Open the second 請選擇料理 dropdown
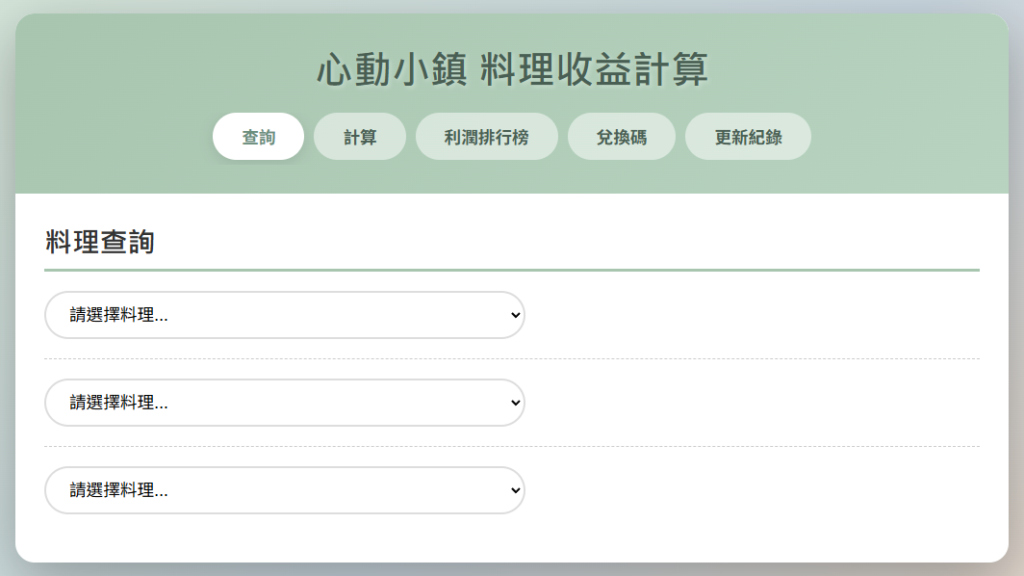This screenshot has width=1024, height=576. click(x=283, y=402)
